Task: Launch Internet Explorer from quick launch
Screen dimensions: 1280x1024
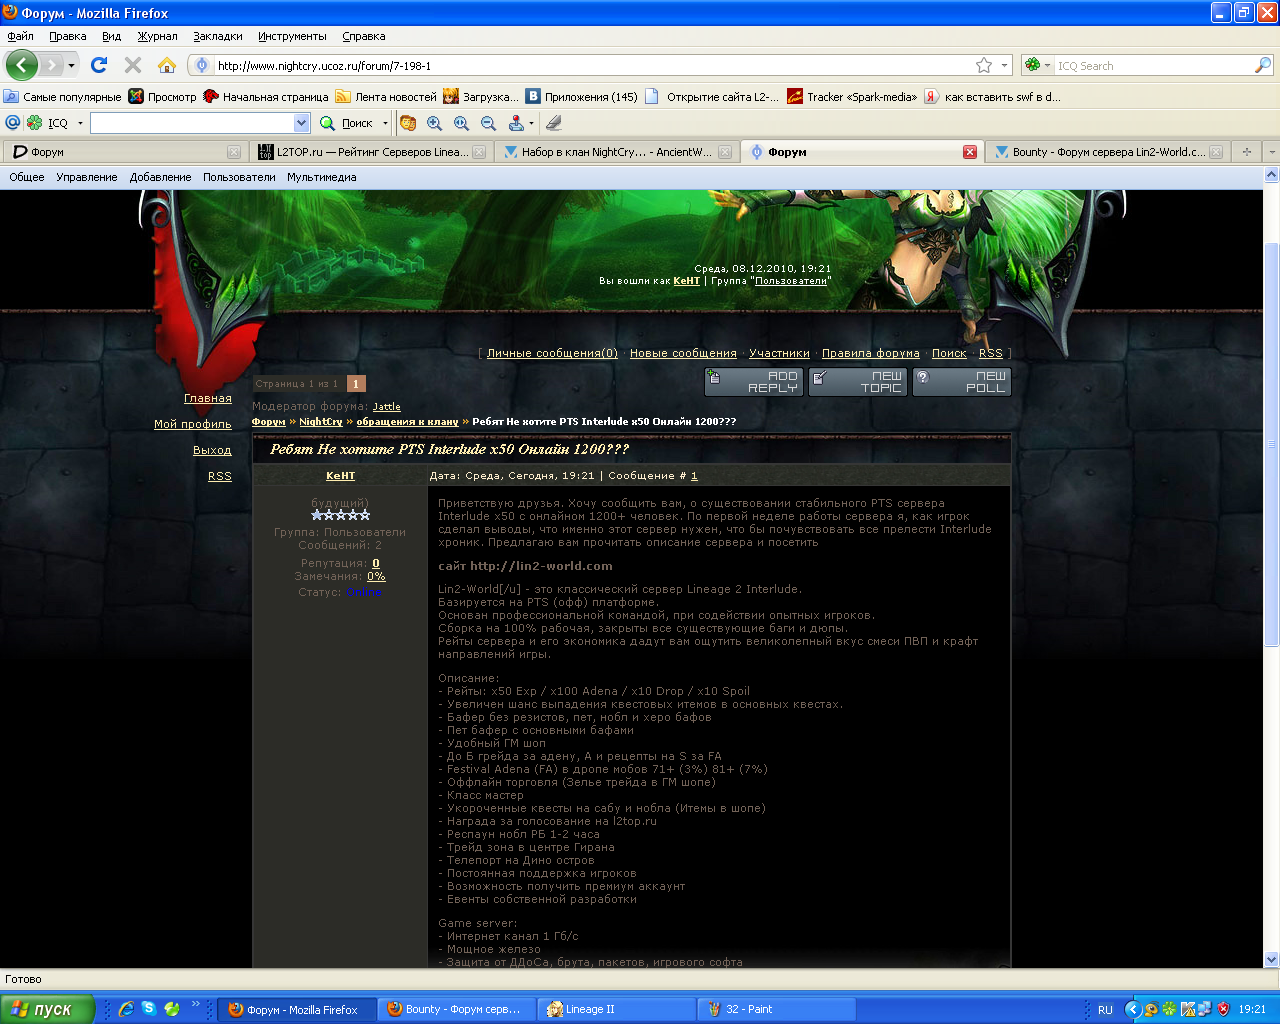Action: coord(126,1009)
